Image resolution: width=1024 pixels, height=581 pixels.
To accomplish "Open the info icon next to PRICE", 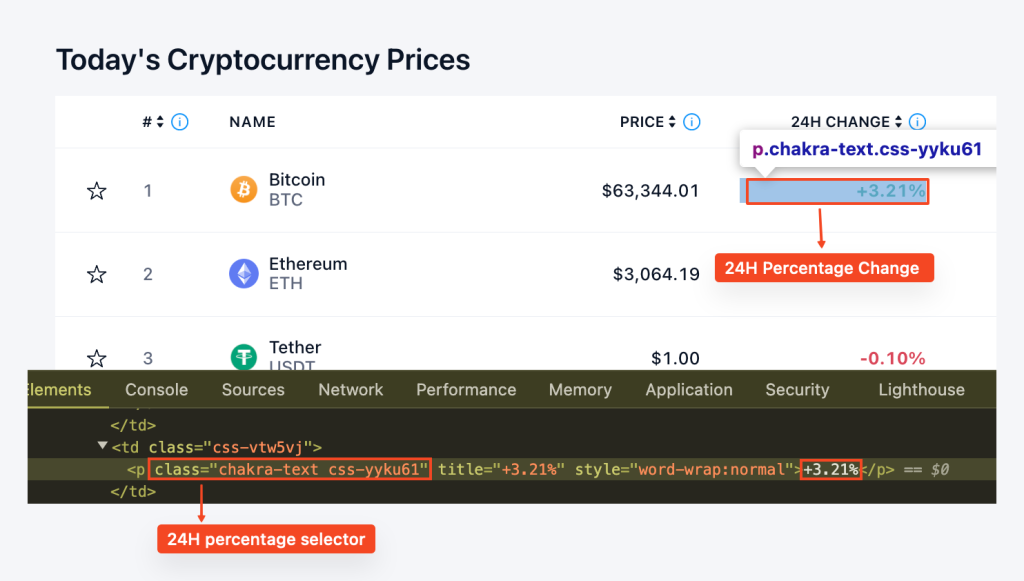I will point(692,122).
